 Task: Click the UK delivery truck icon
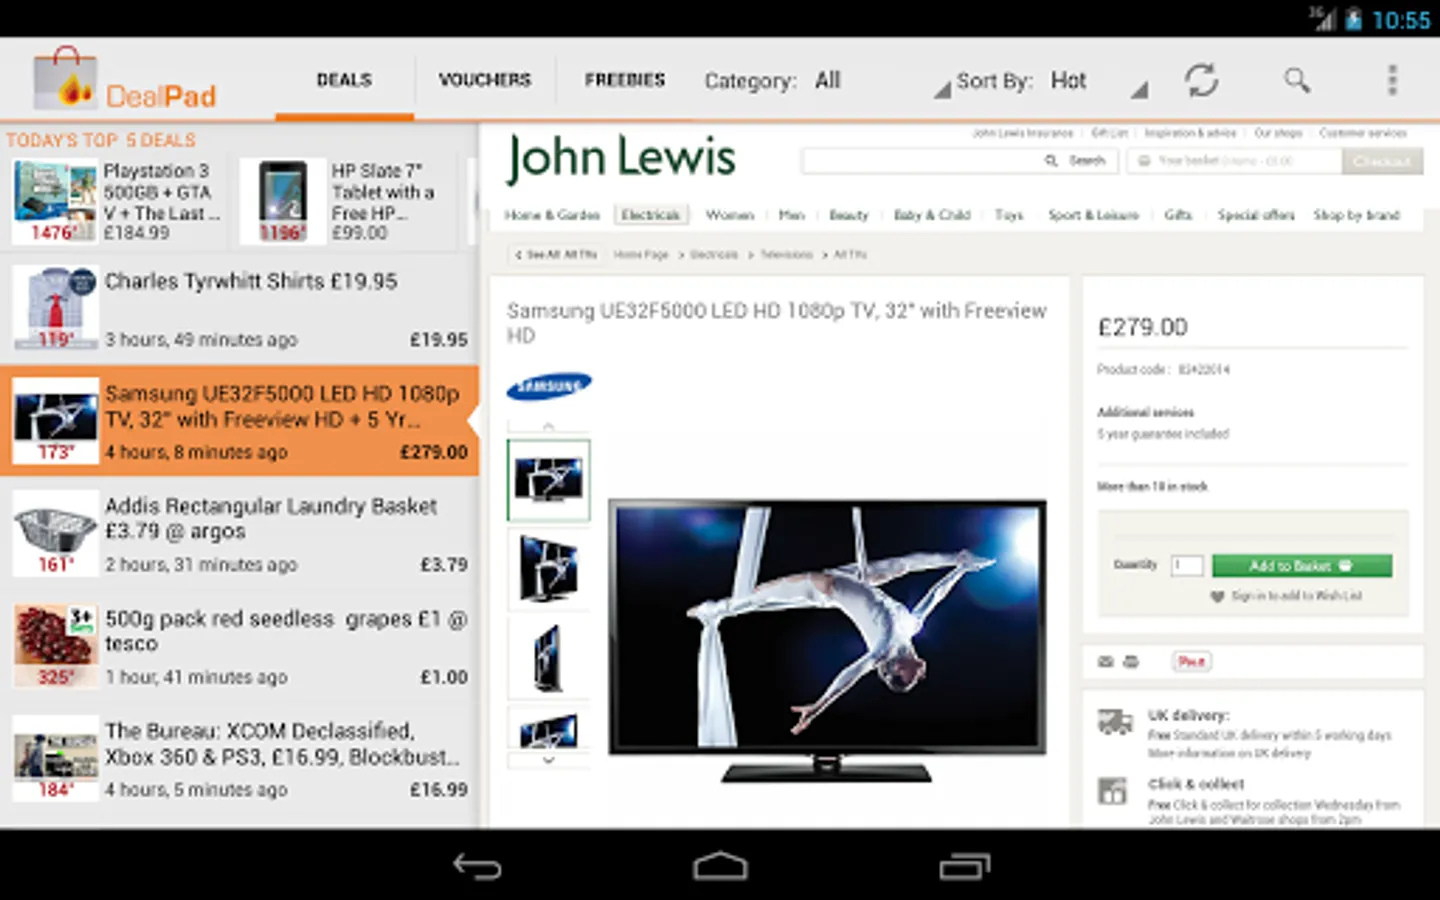pos(1114,722)
